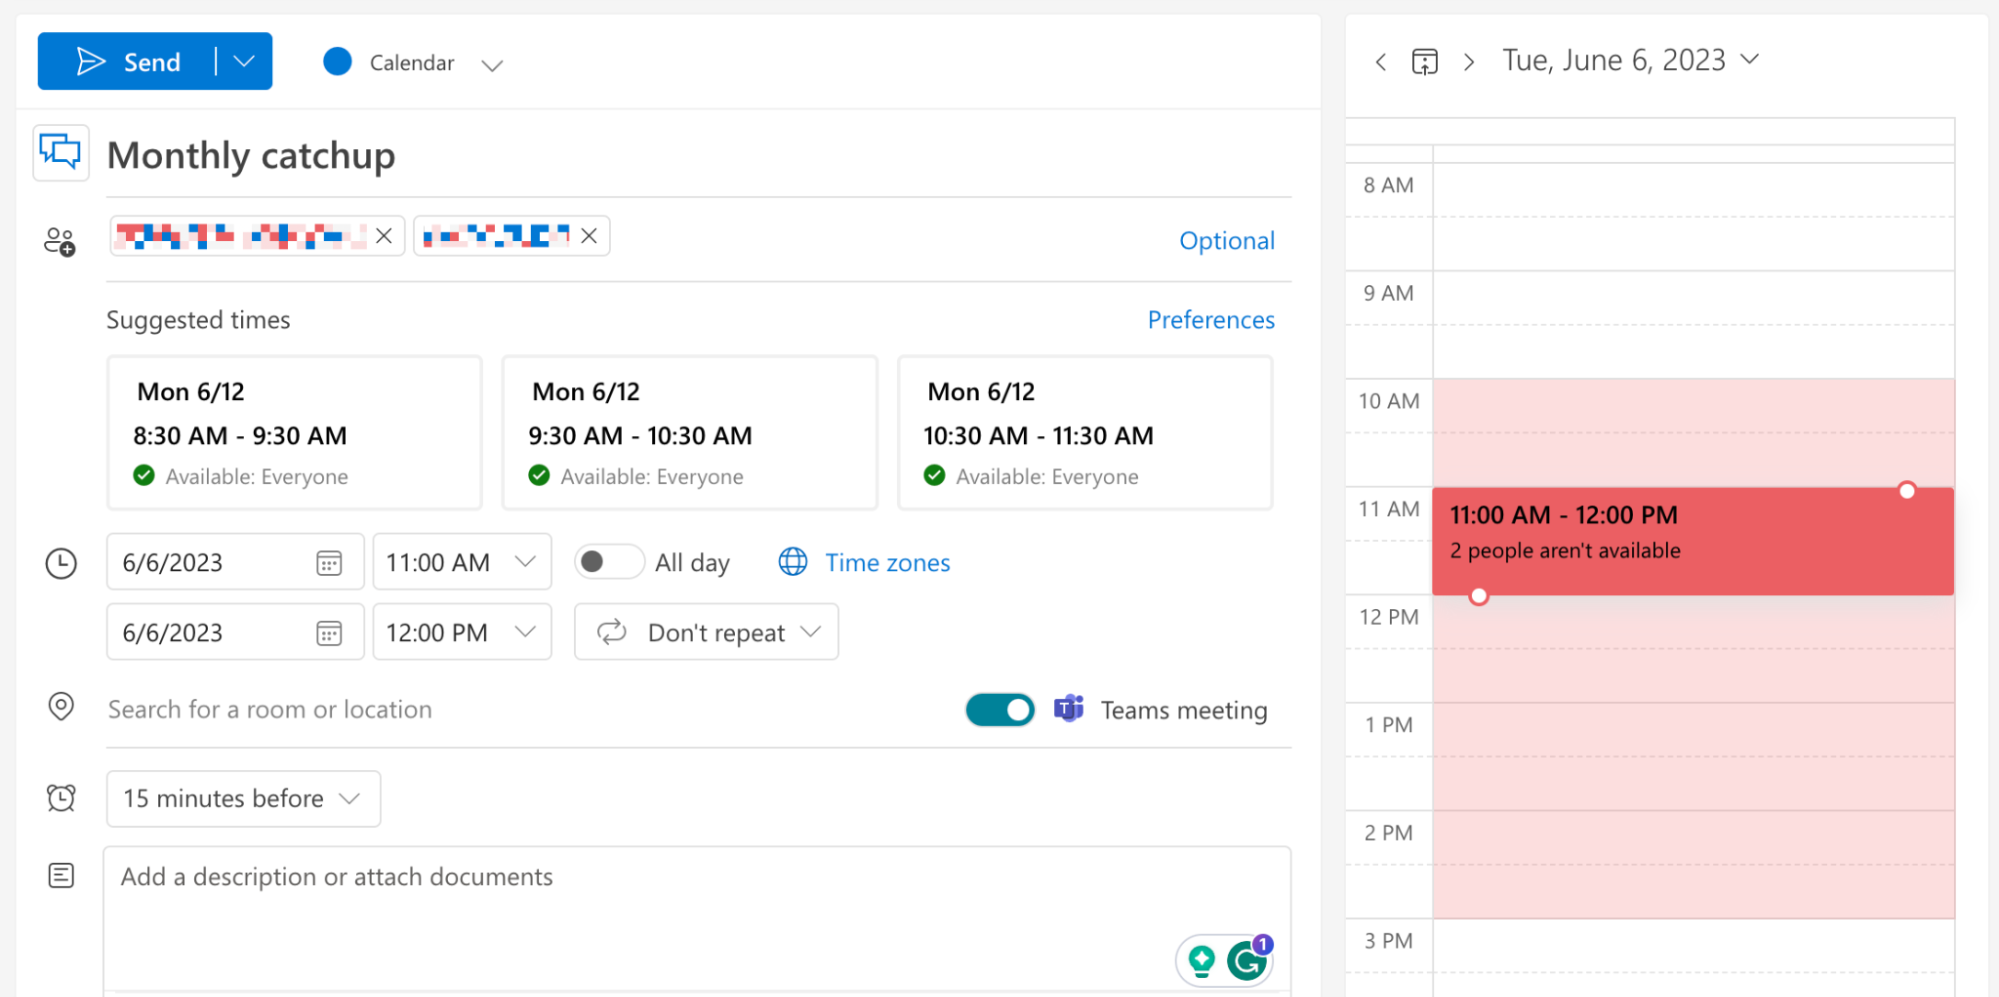Viewport: 1999px width, 997px height.
Task: Open Time zones settings
Action: tap(887, 563)
